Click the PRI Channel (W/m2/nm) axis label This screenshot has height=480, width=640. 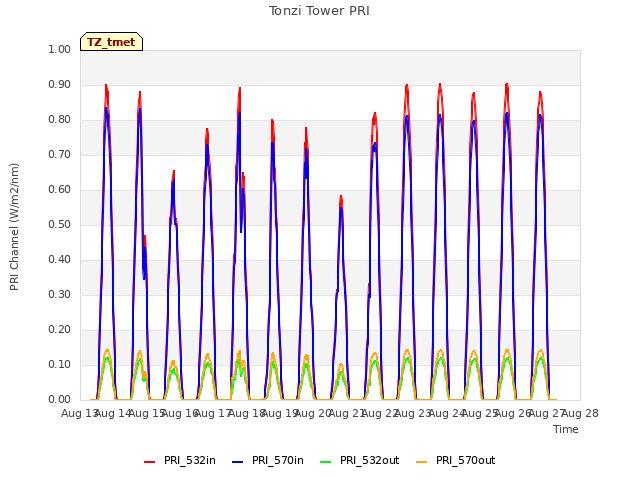click(14, 227)
